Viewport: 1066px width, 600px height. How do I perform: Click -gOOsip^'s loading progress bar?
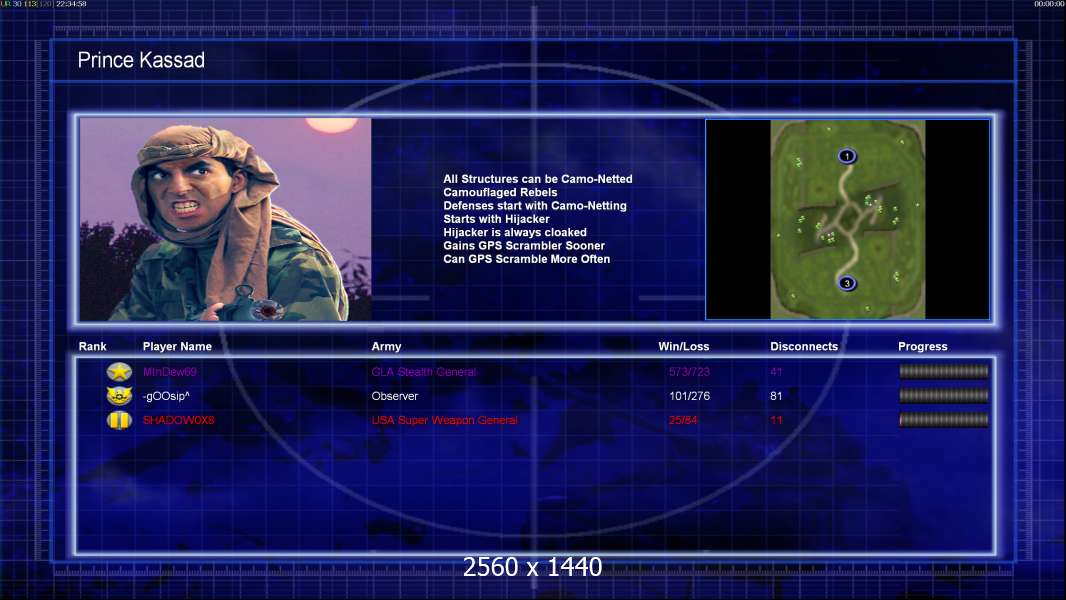point(943,395)
